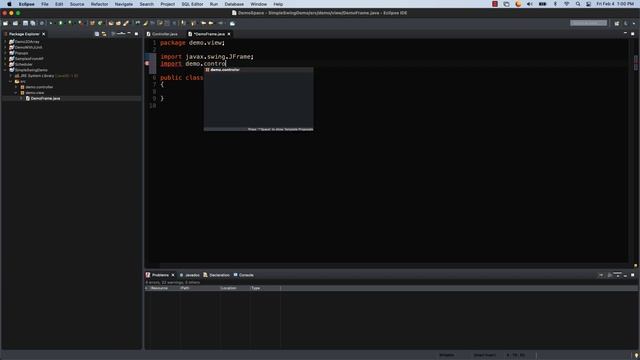
Task: Click the Open Task toolbar icon
Action: (118, 23)
